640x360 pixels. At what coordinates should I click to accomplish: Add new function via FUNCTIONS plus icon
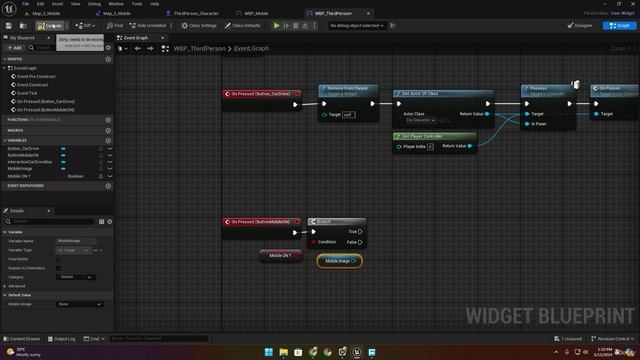(108, 120)
